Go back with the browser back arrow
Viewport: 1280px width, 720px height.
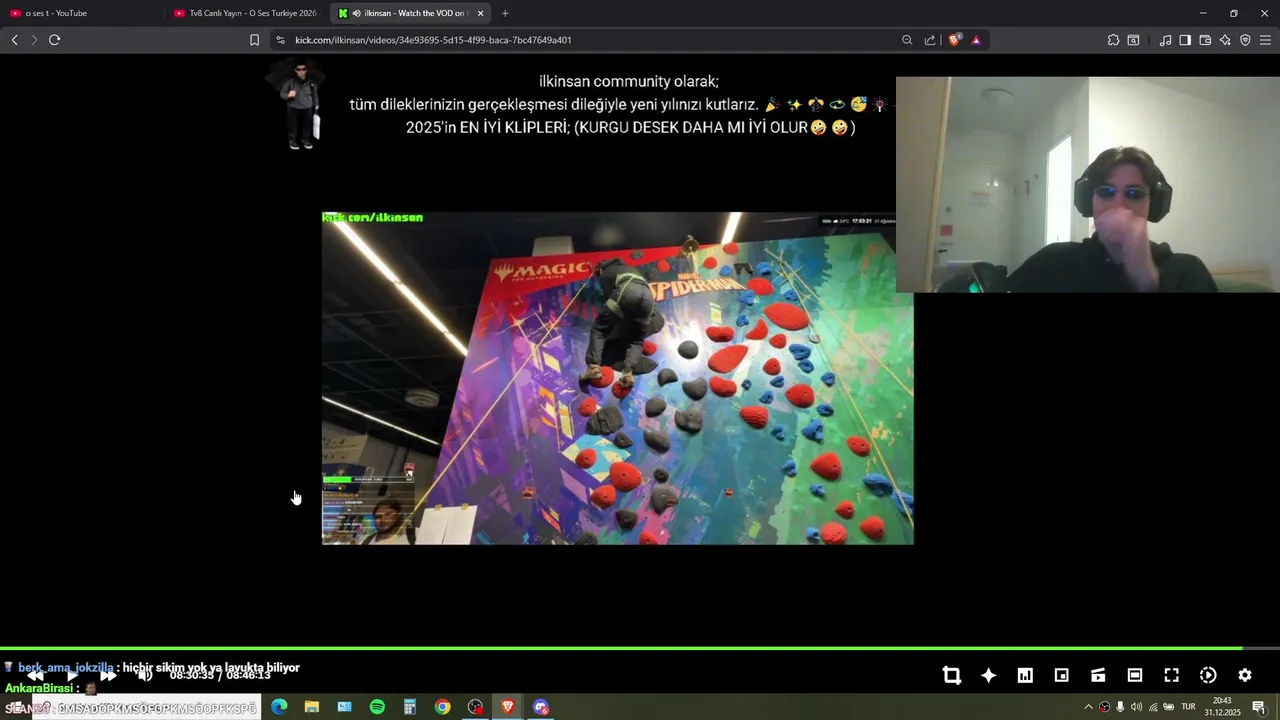click(x=14, y=40)
